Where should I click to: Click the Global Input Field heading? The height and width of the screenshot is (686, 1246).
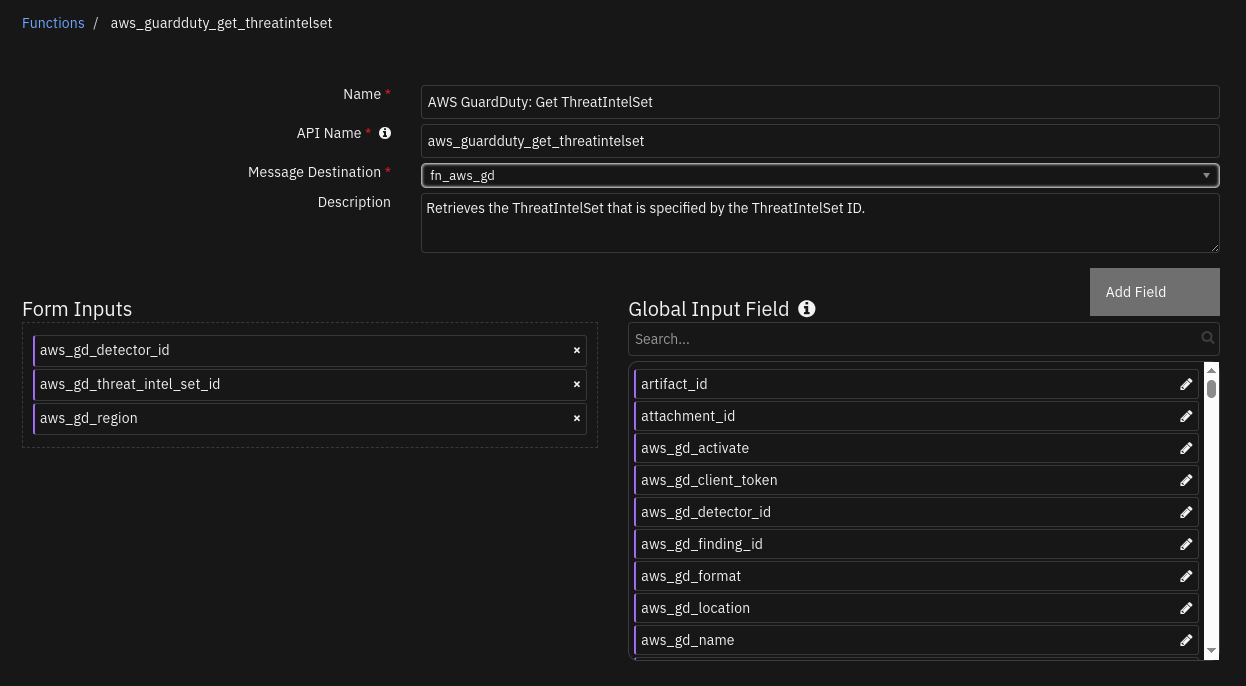pos(709,309)
